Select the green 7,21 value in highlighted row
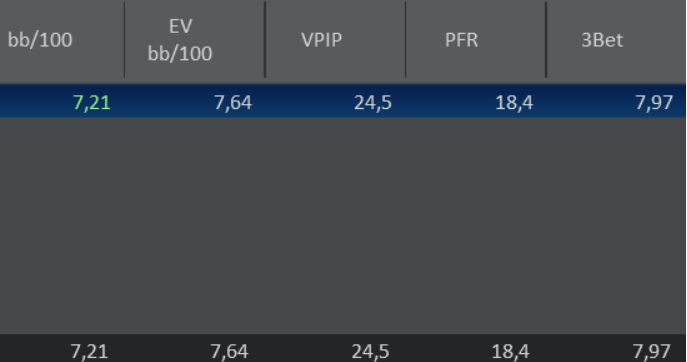Screen dimensions: 687x362 (92, 103)
